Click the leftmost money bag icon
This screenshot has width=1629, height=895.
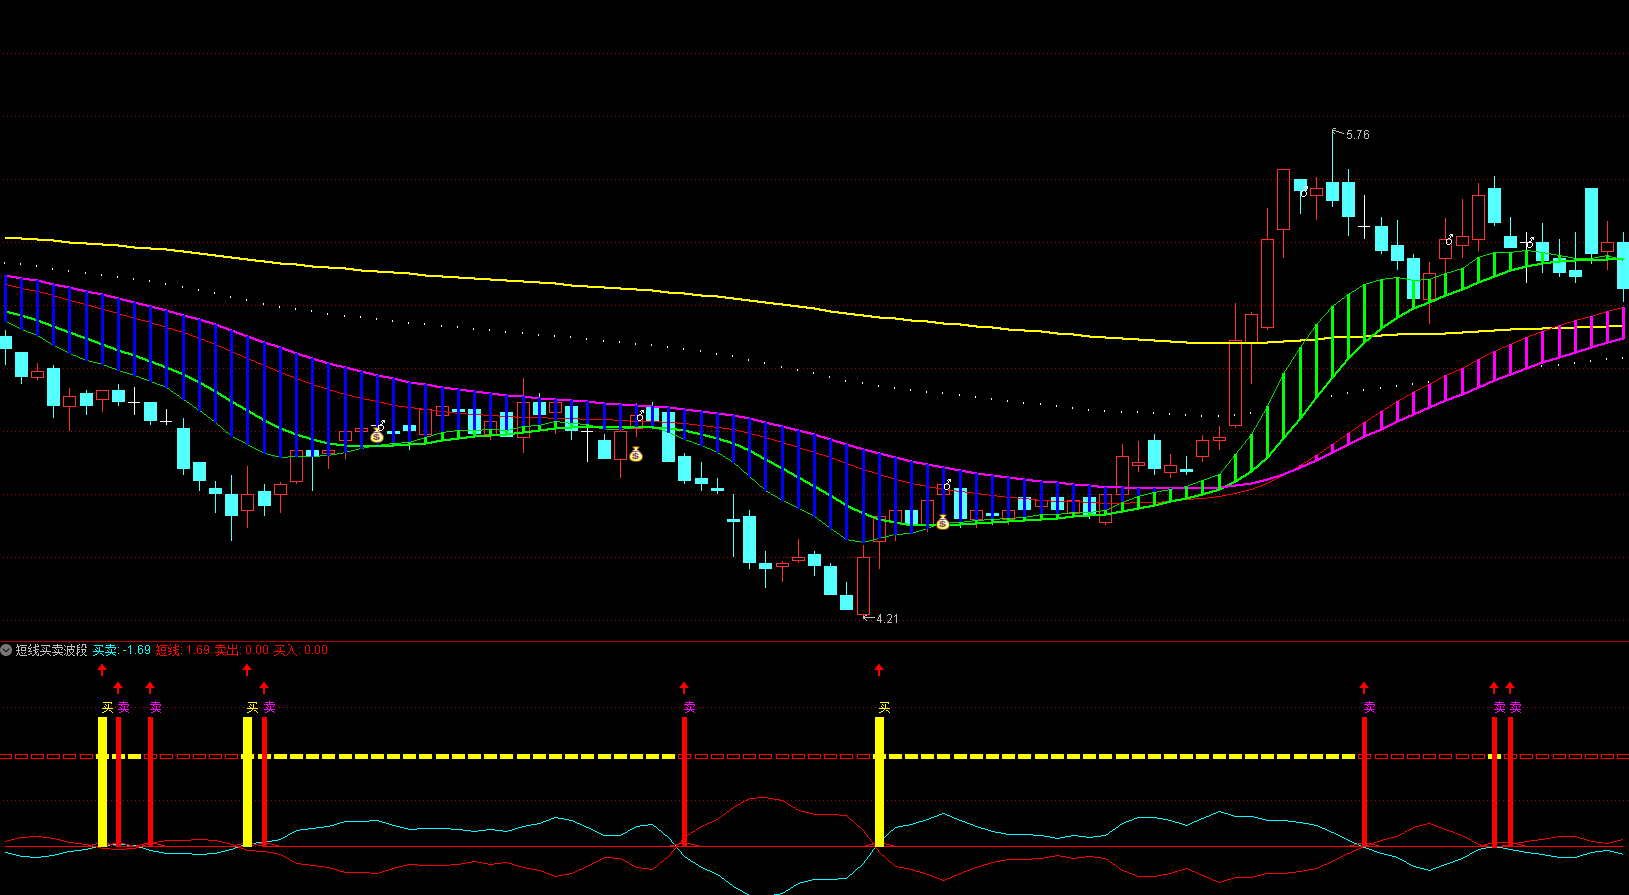tap(377, 436)
